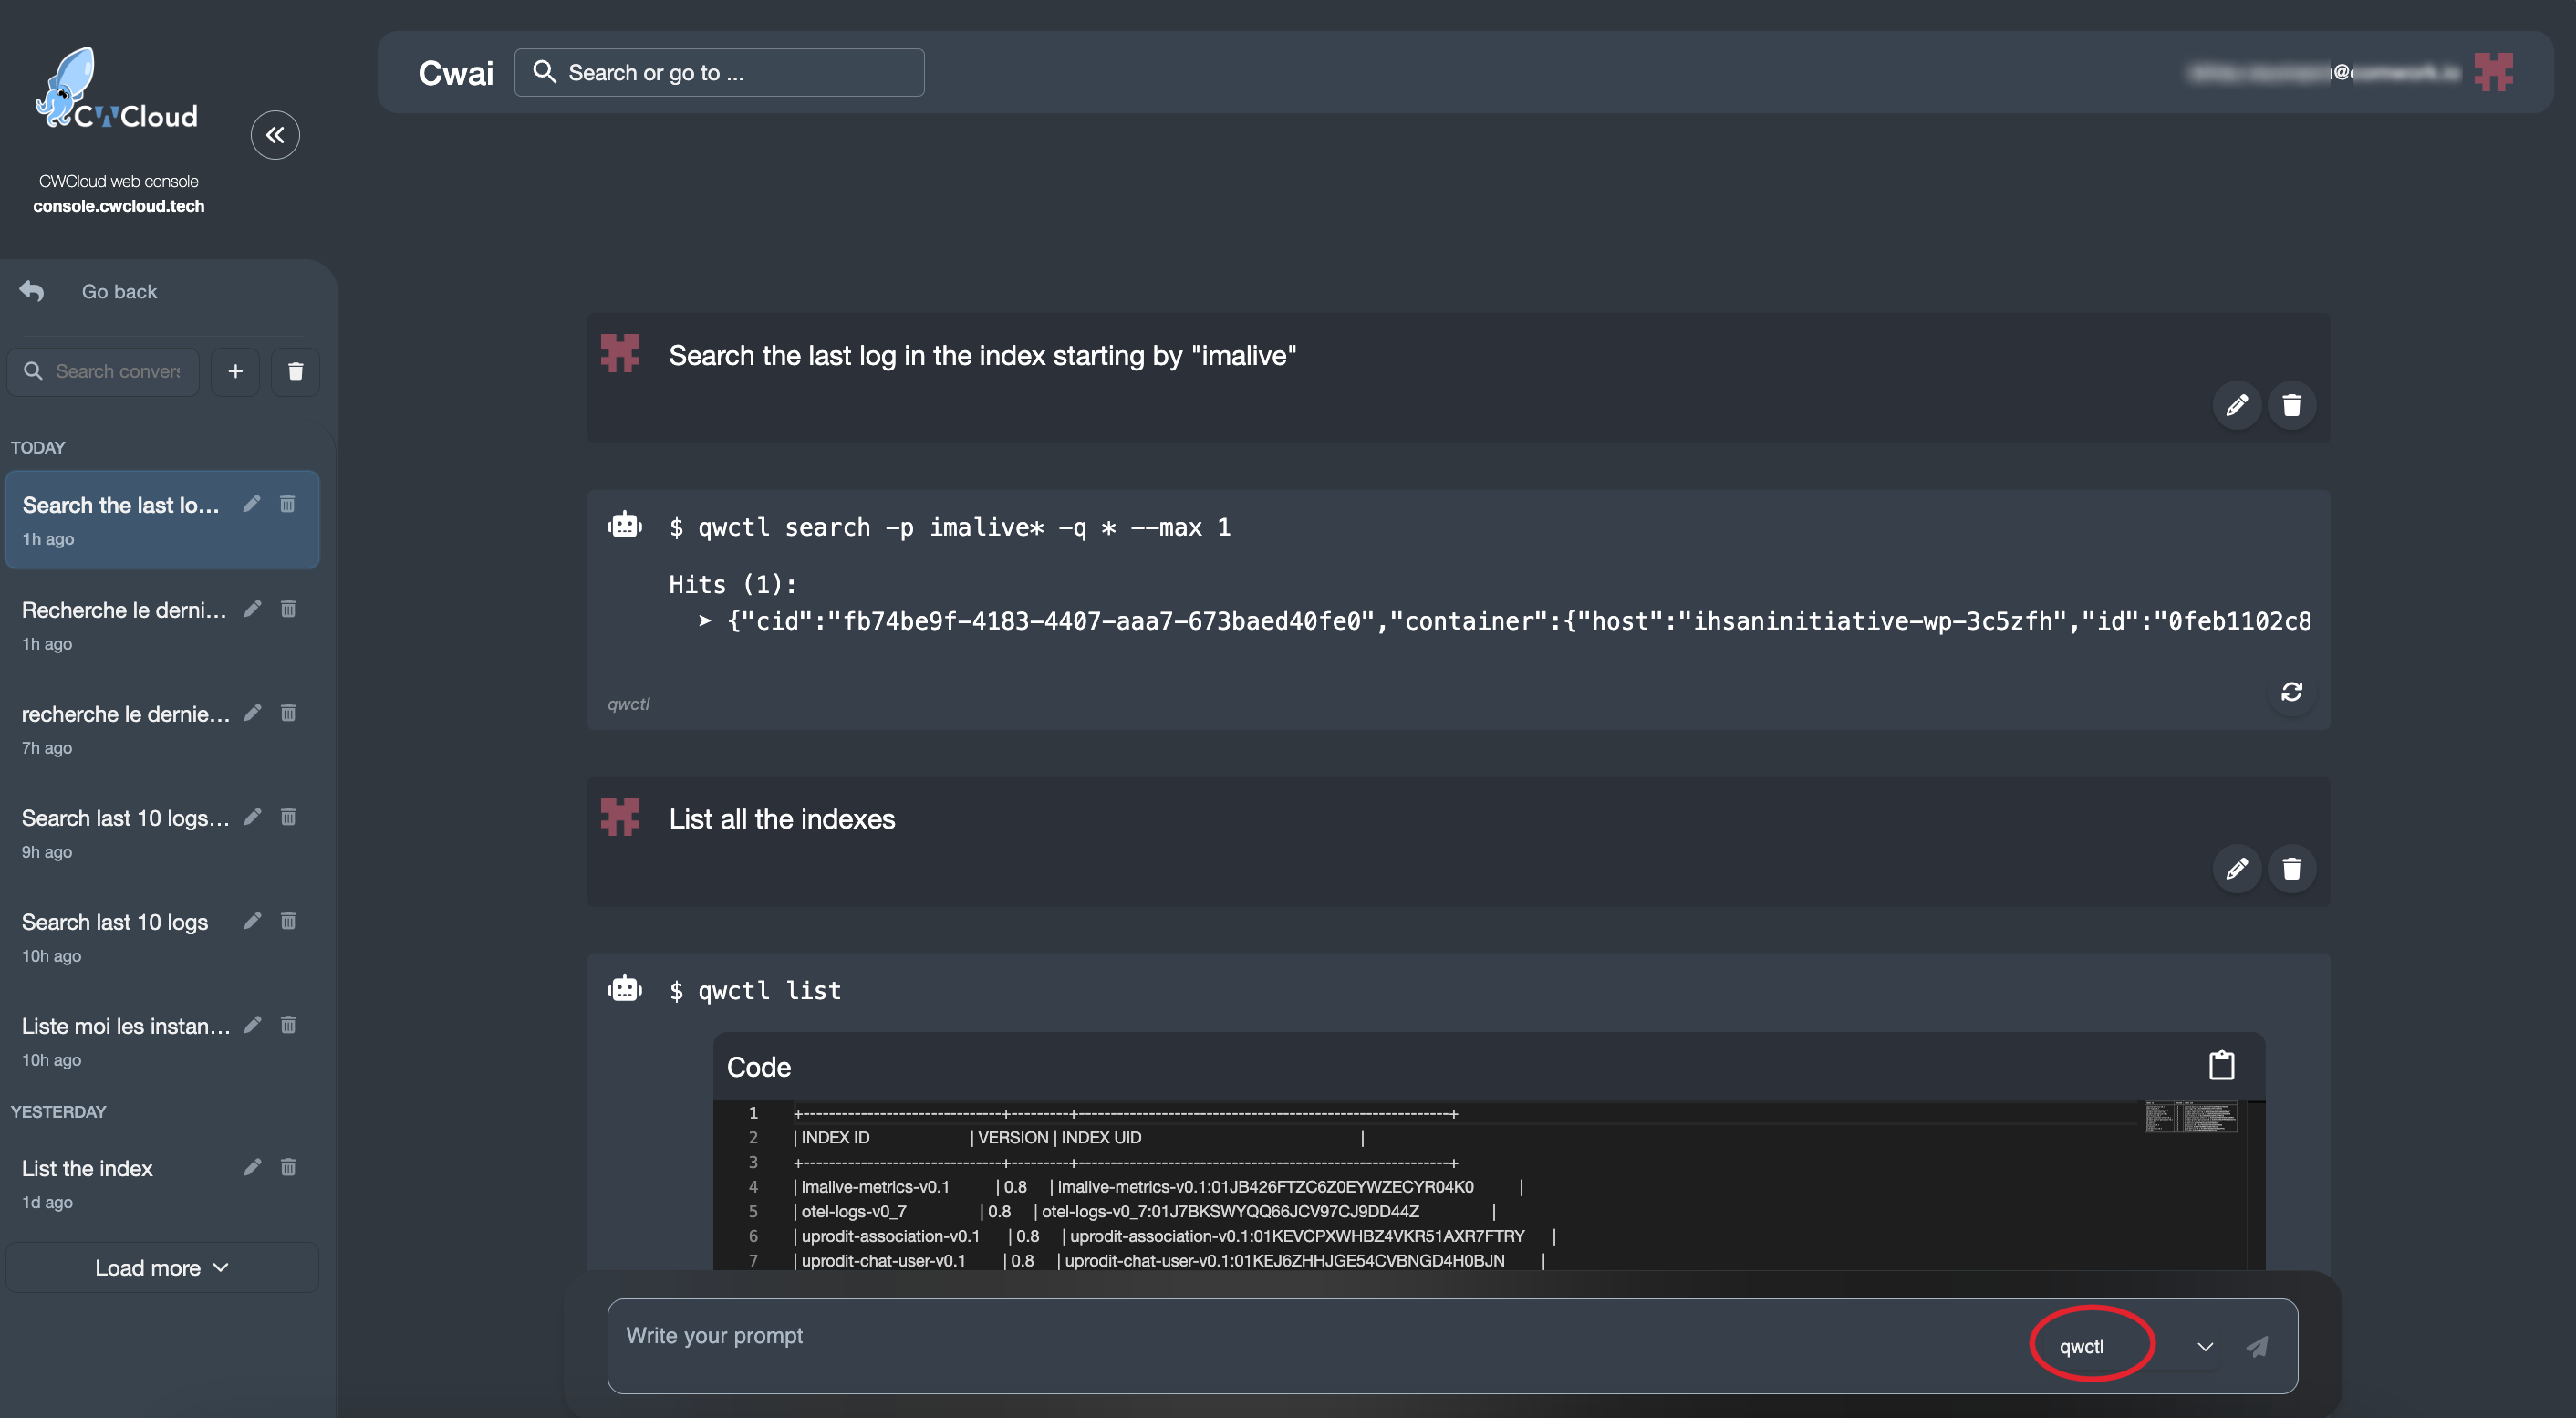This screenshot has width=2576, height=1418.
Task: Edit the 'Search the last log' prompt message
Action: (x=2237, y=405)
